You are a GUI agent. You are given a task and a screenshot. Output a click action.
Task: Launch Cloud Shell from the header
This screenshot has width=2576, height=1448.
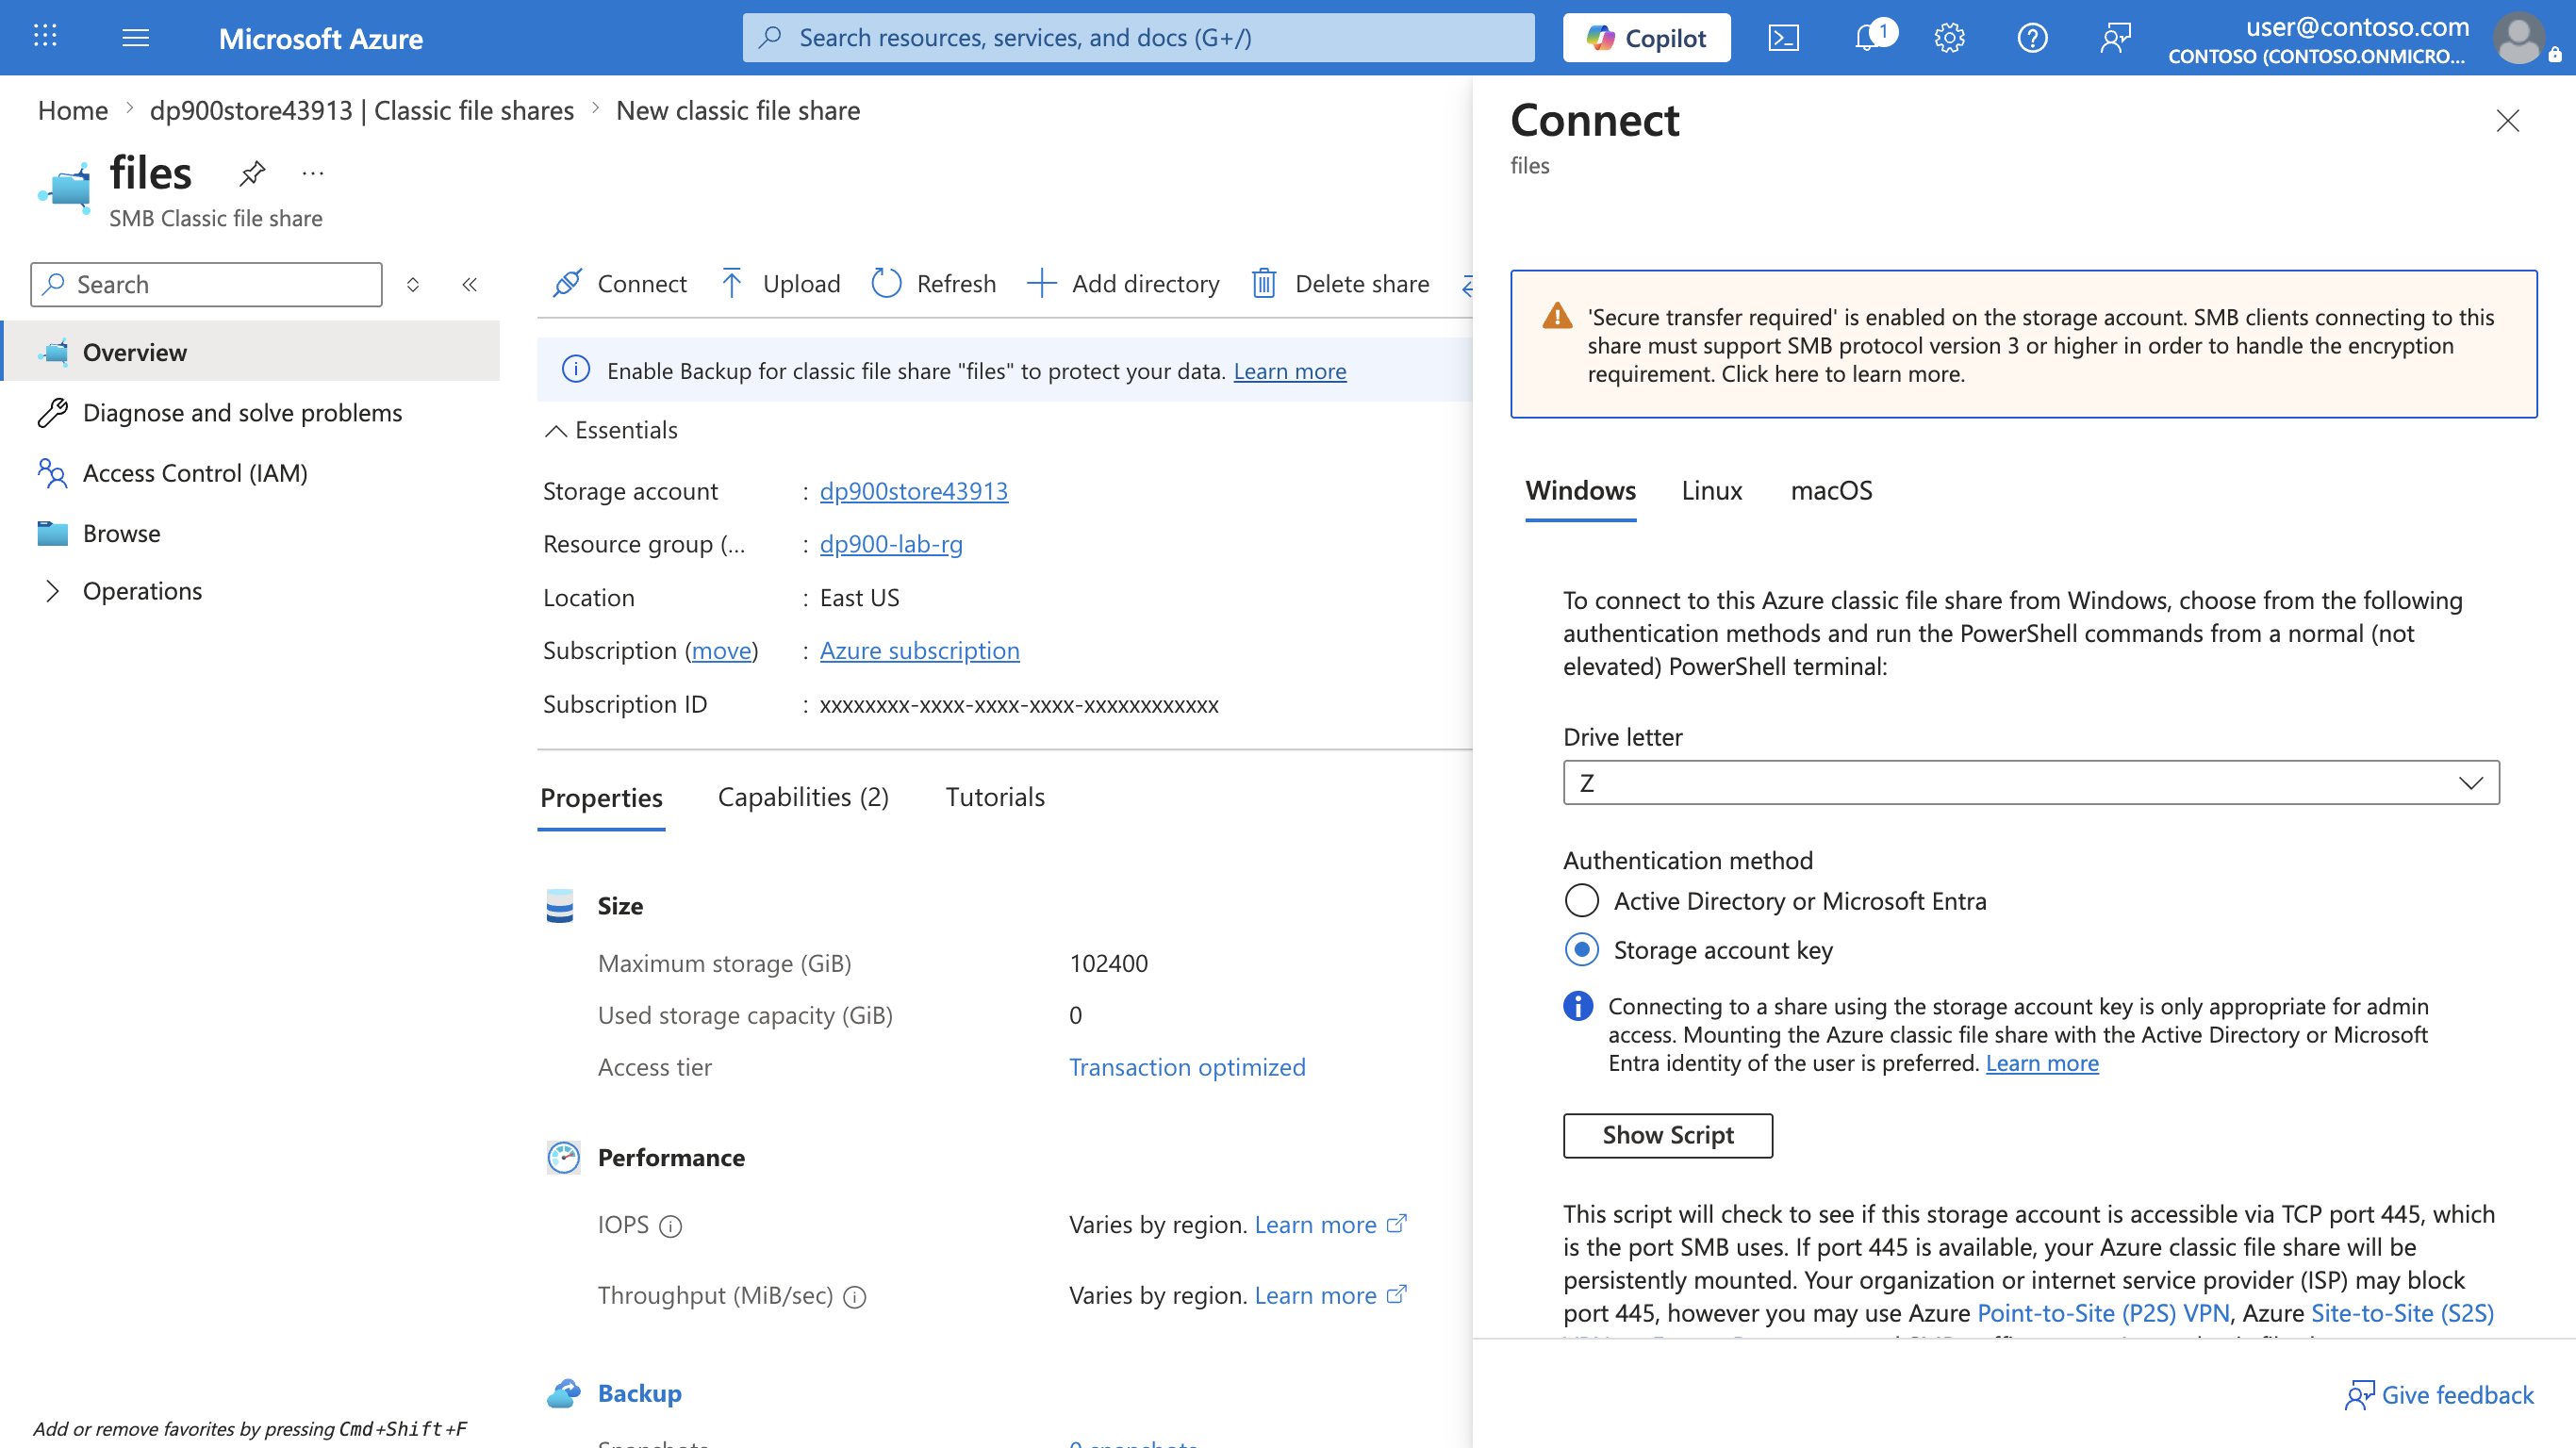point(1783,38)
